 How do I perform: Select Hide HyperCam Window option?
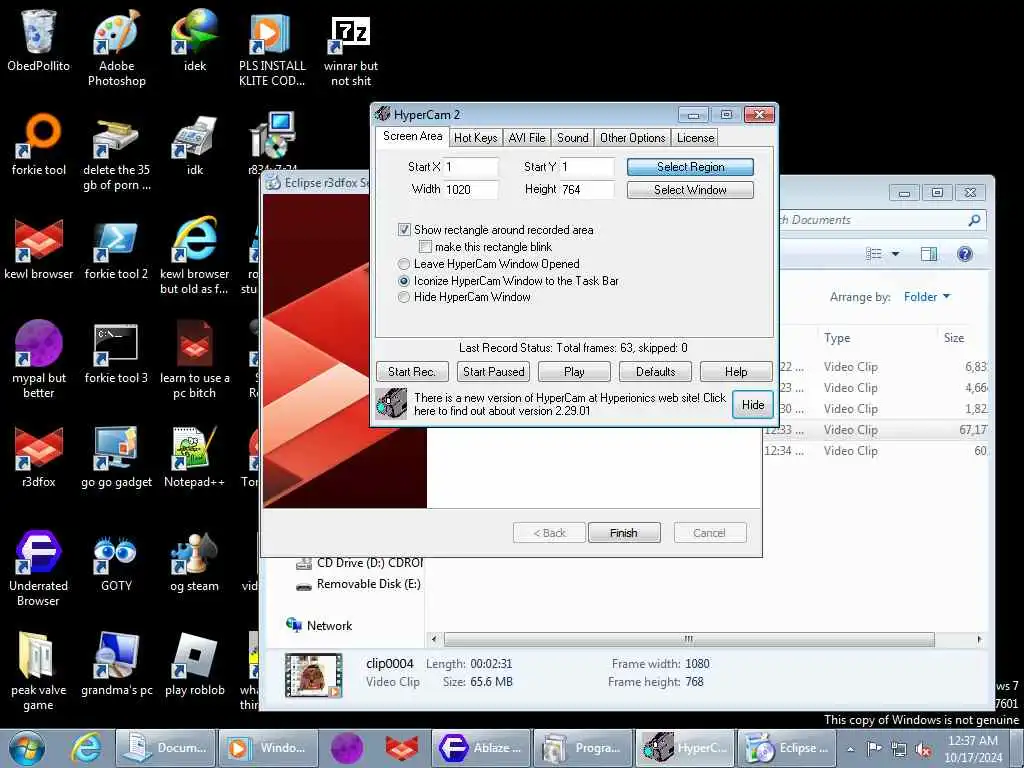click(x=404, y=297)
